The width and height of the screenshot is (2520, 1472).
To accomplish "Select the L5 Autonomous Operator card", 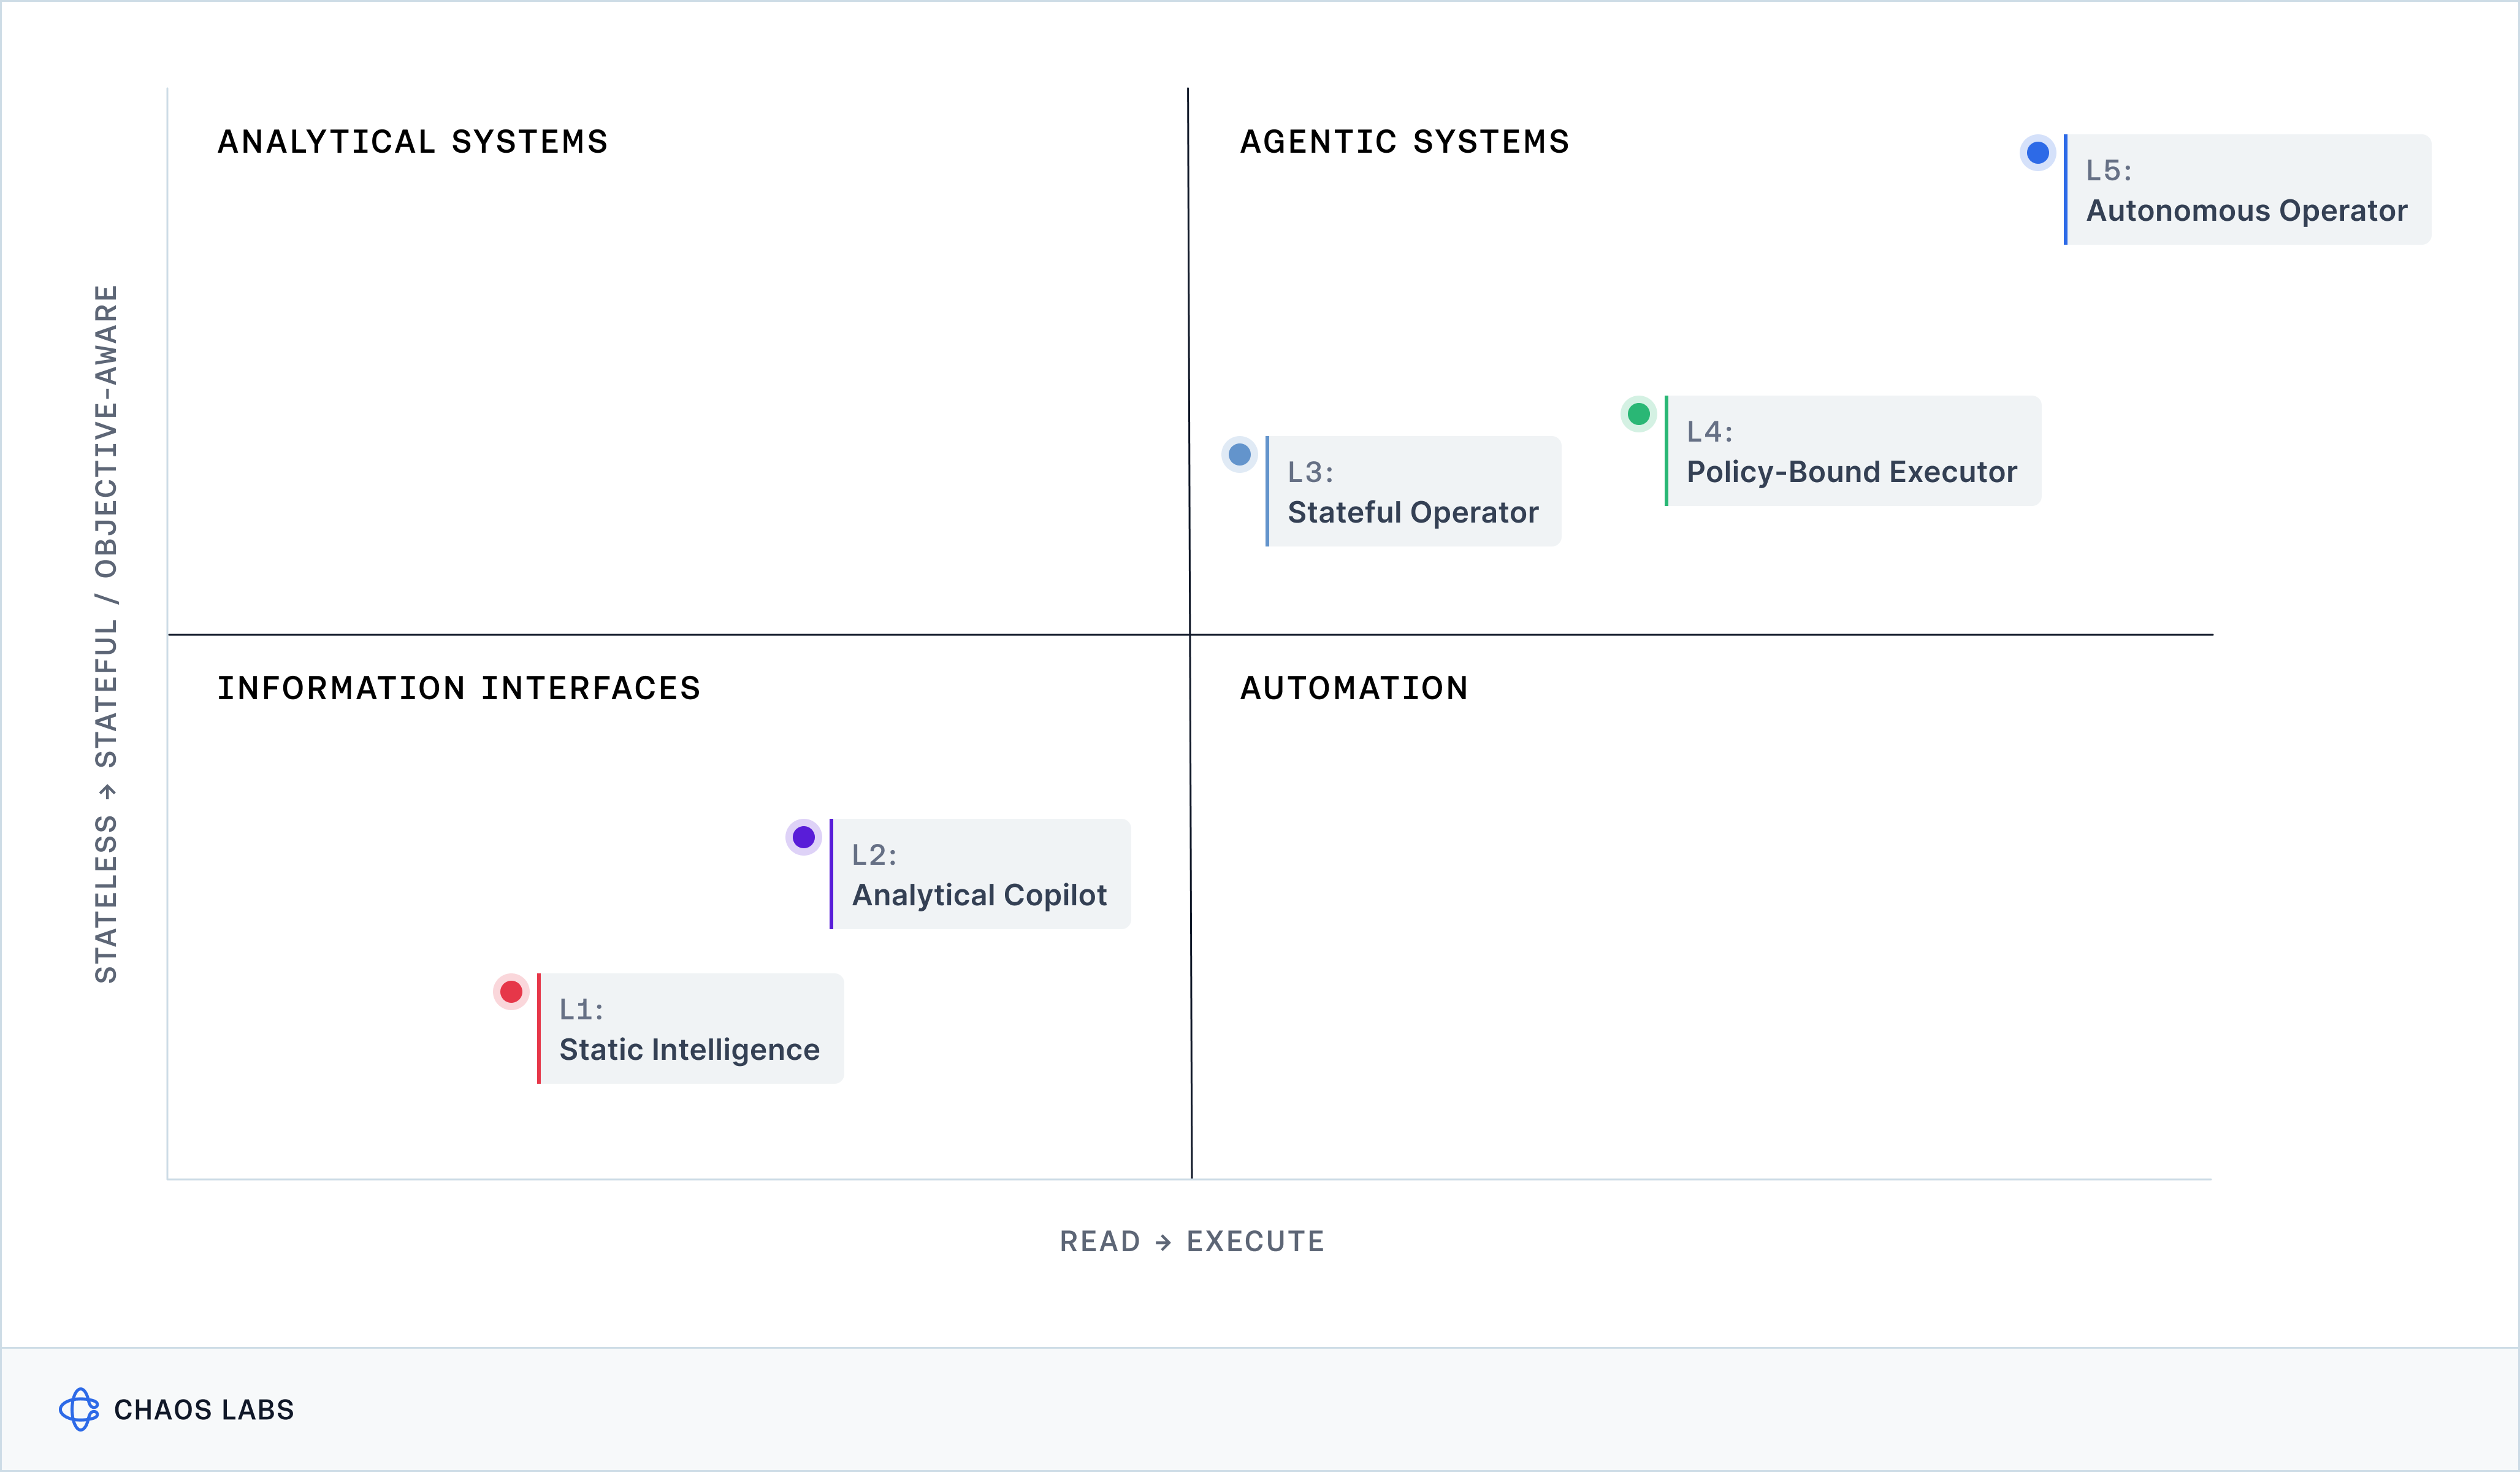I will coord(2247,190).
